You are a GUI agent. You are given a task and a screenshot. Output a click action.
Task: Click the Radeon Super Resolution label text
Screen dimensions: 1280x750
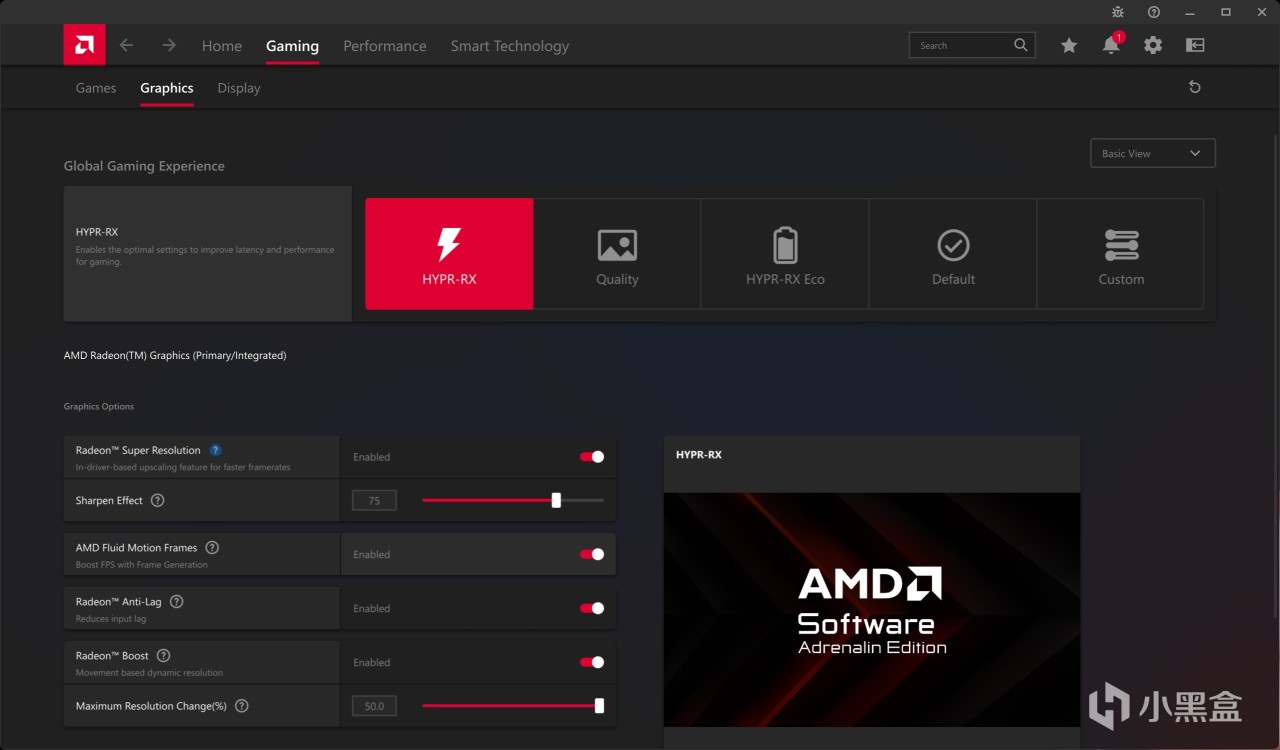click(138, 450)
